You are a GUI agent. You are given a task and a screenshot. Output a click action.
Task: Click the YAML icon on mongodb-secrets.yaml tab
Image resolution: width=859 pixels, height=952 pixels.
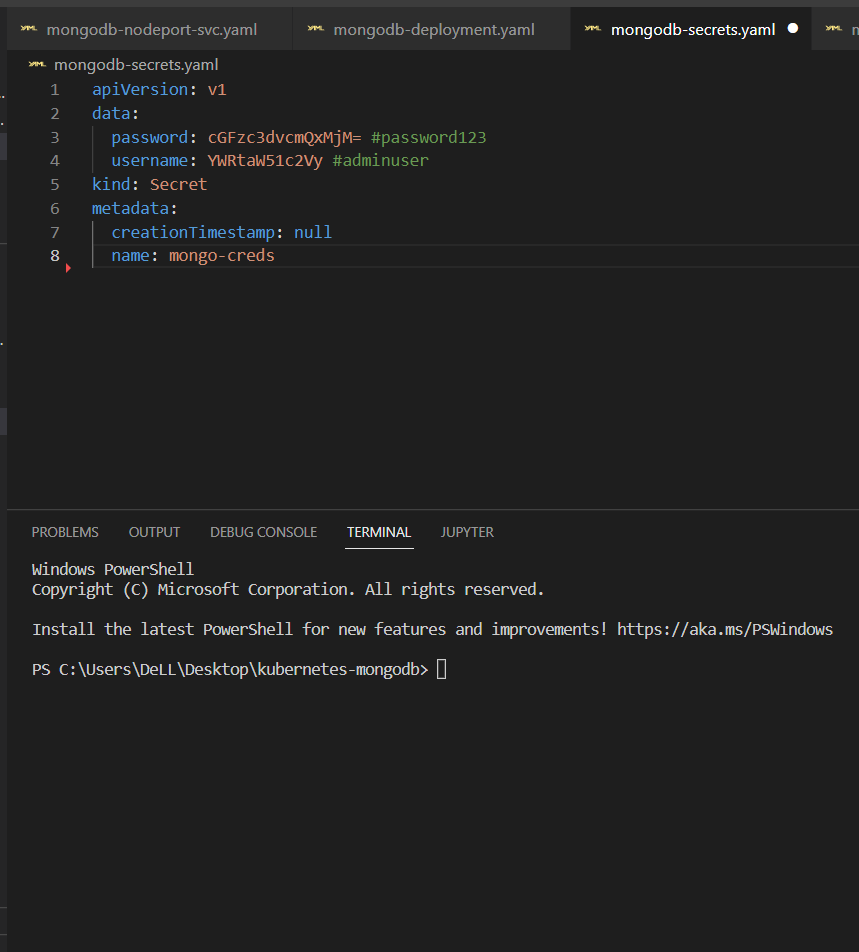pyautogui.click(x=594, y=29)
